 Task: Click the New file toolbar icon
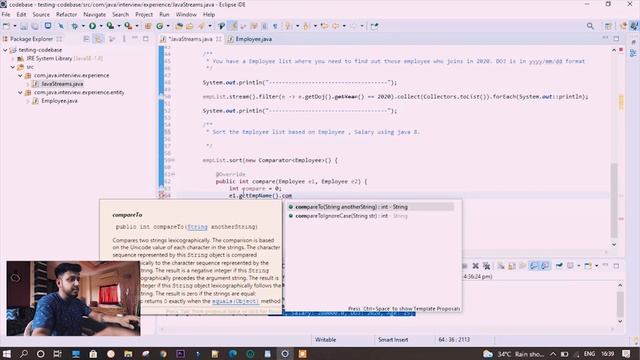(6, 26)
